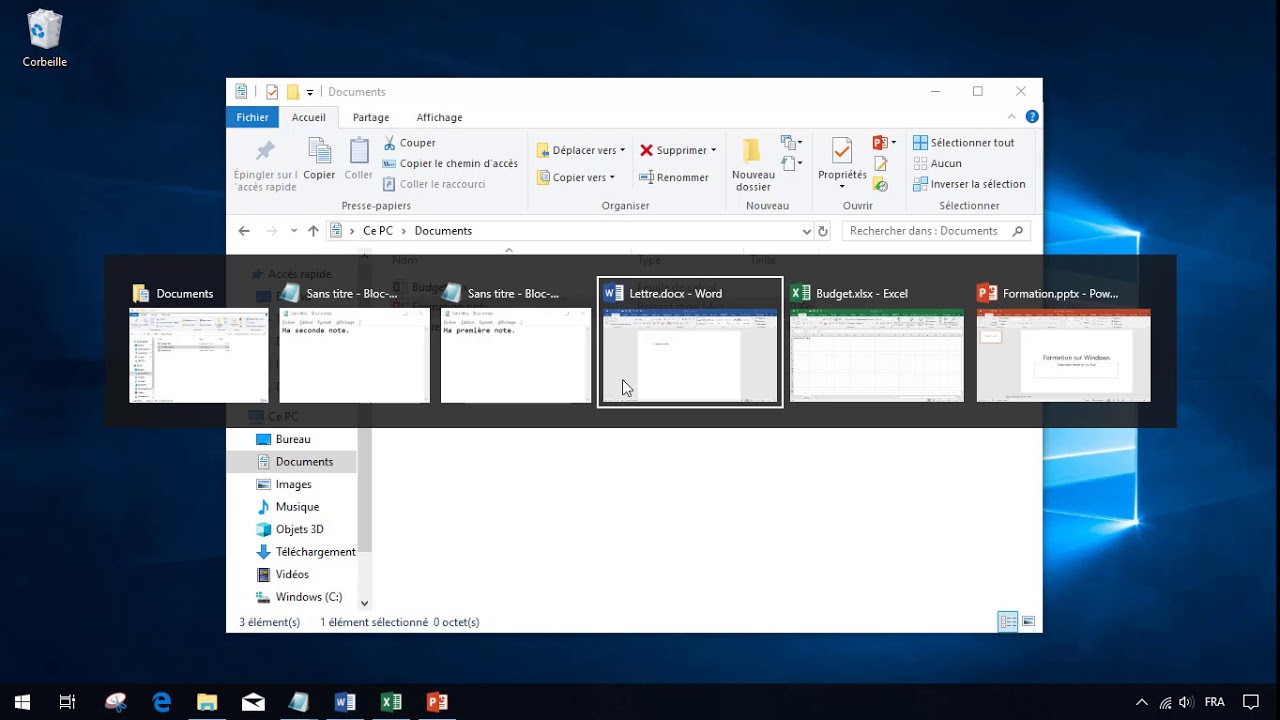Open the Windows Start menu

tap(22, 702)
